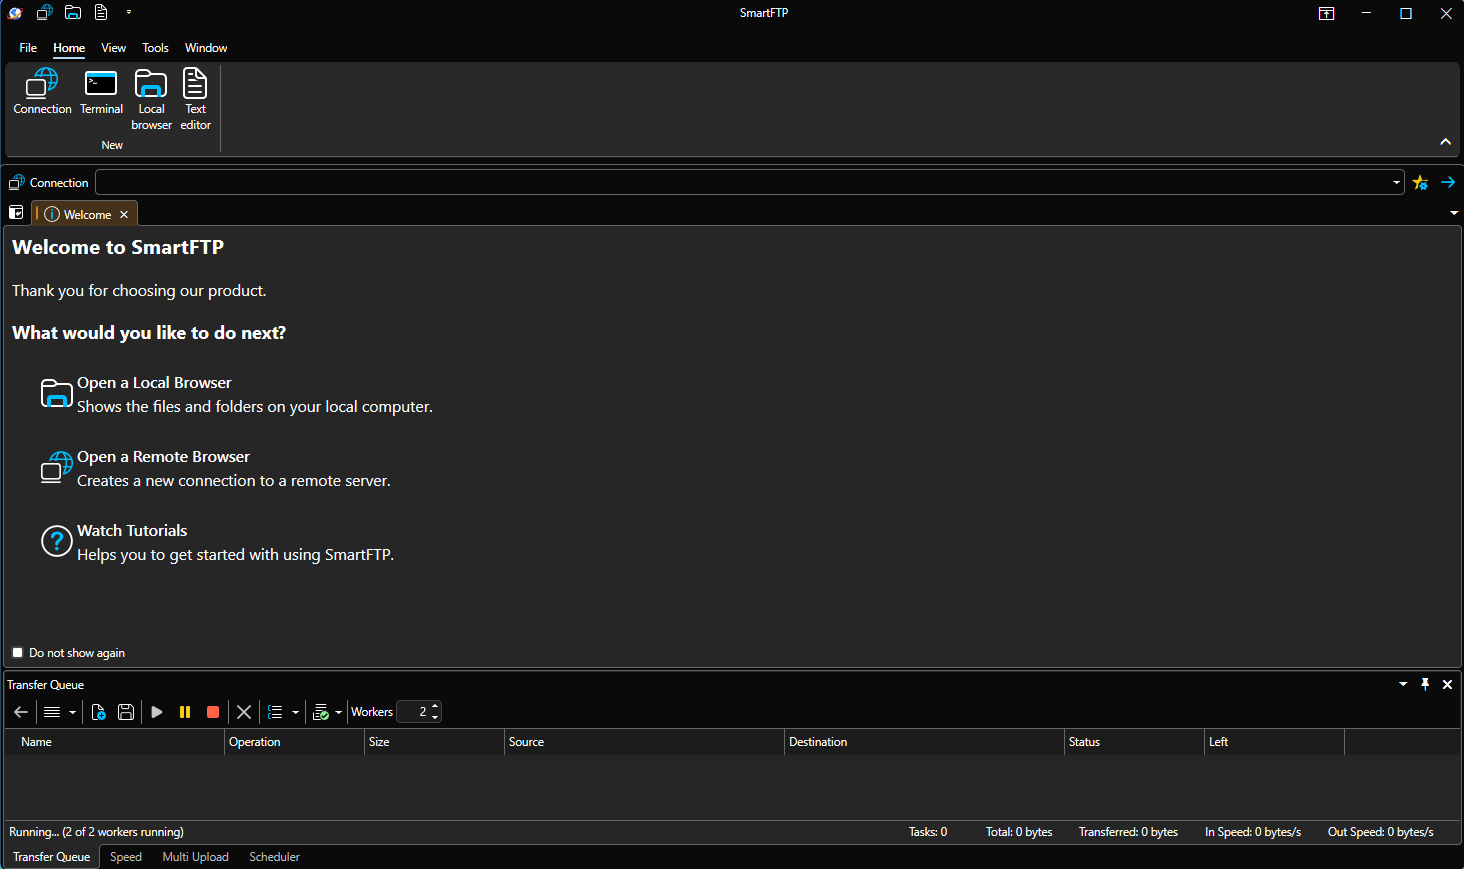The height and width of the screenshot is (869, 1464).
Task: Increase Workers count with up arrow
Action: tap(435, 707)
